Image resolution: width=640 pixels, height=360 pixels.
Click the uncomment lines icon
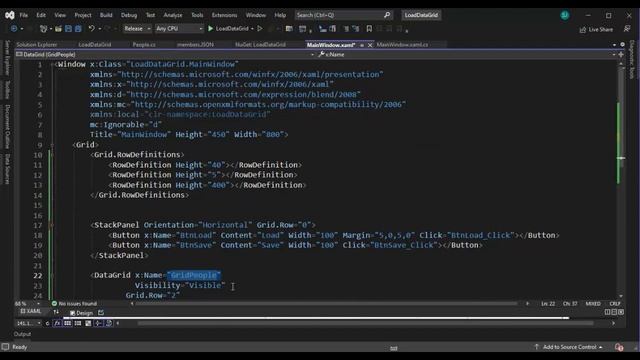pos(356,29)
